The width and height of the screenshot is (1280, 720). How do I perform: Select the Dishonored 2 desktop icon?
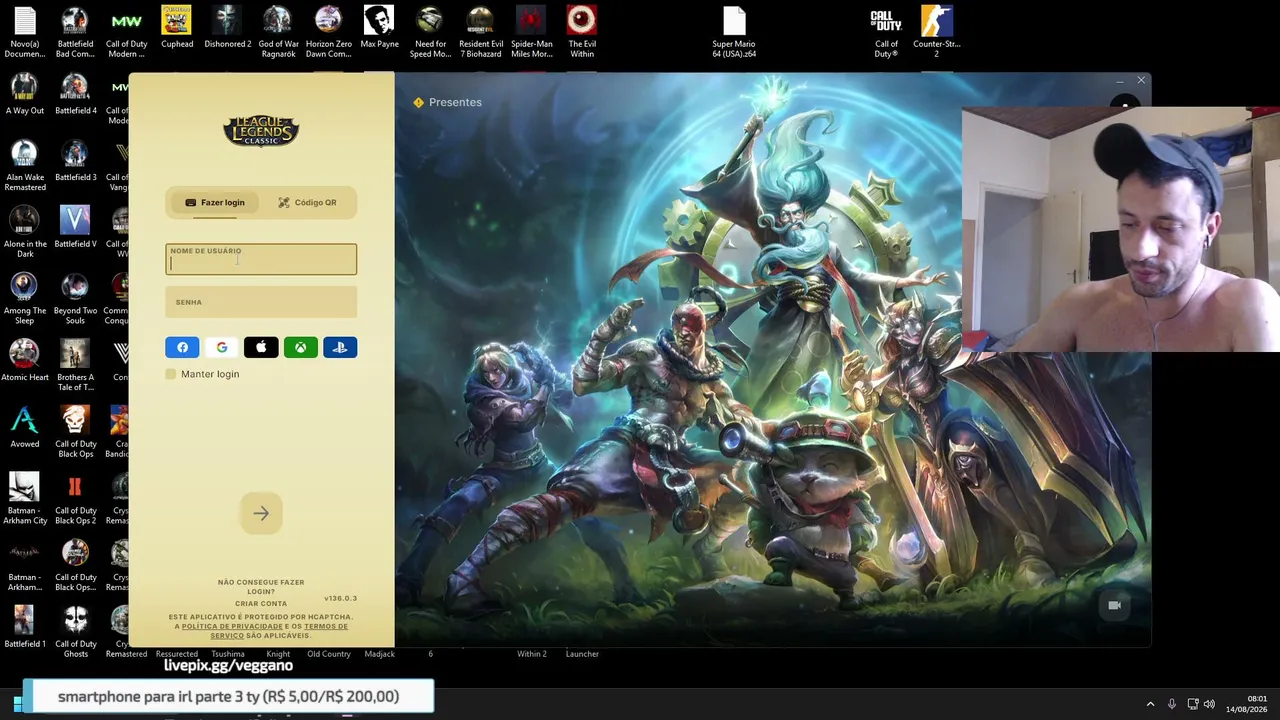click(x=227, y=28)
